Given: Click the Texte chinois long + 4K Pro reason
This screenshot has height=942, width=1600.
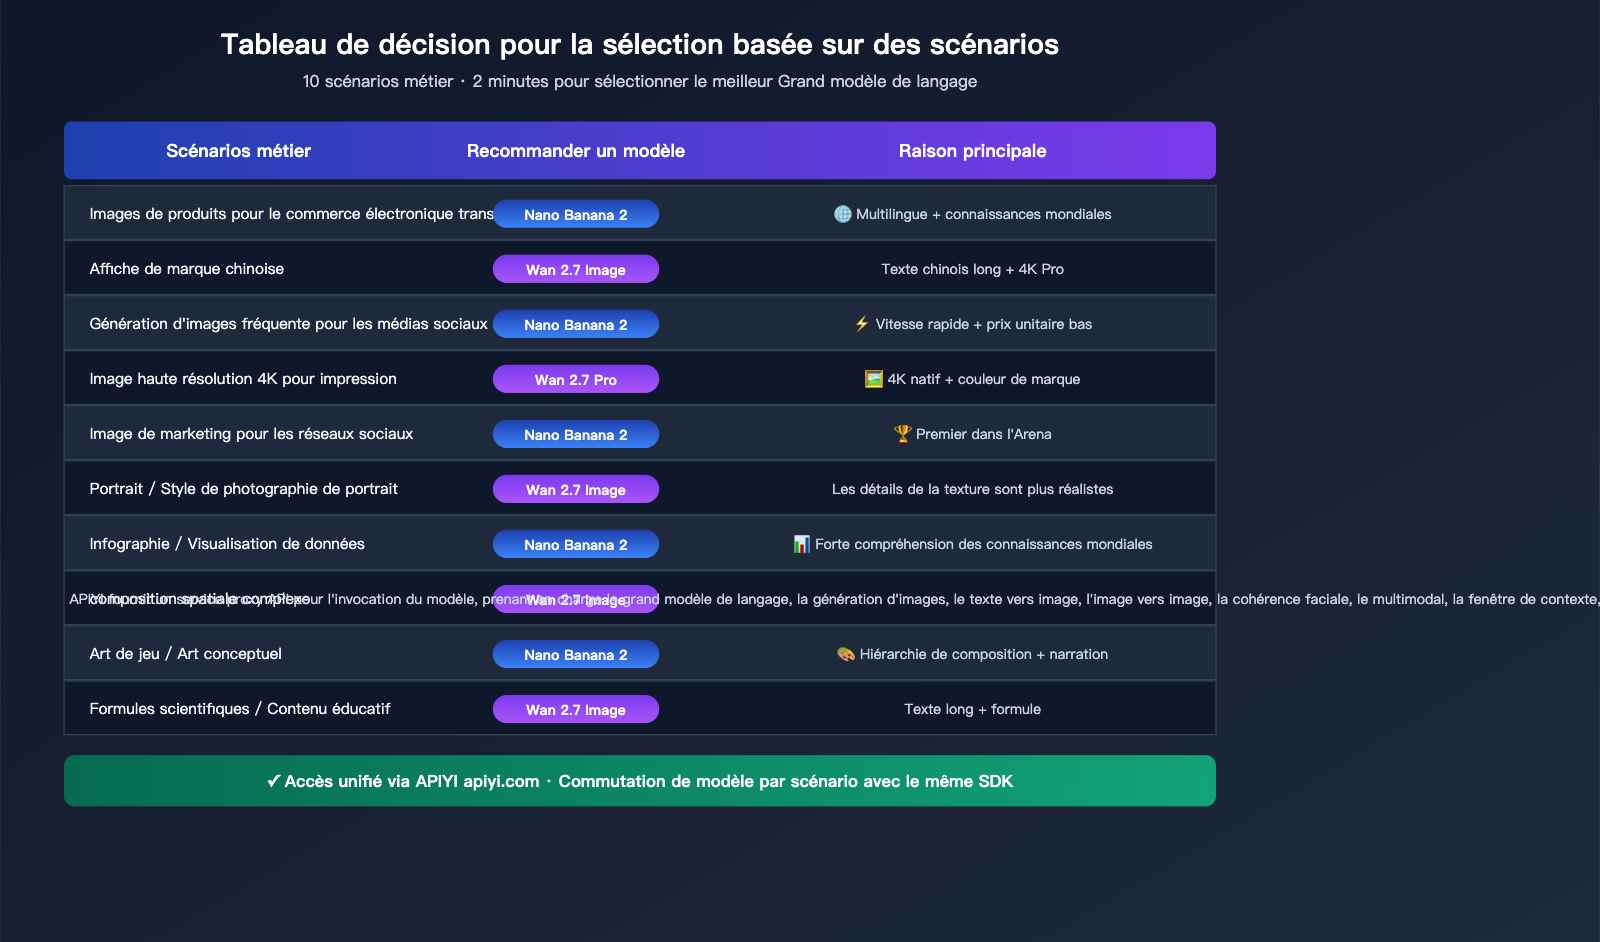Looking at the screenshot, I should 972,269.
